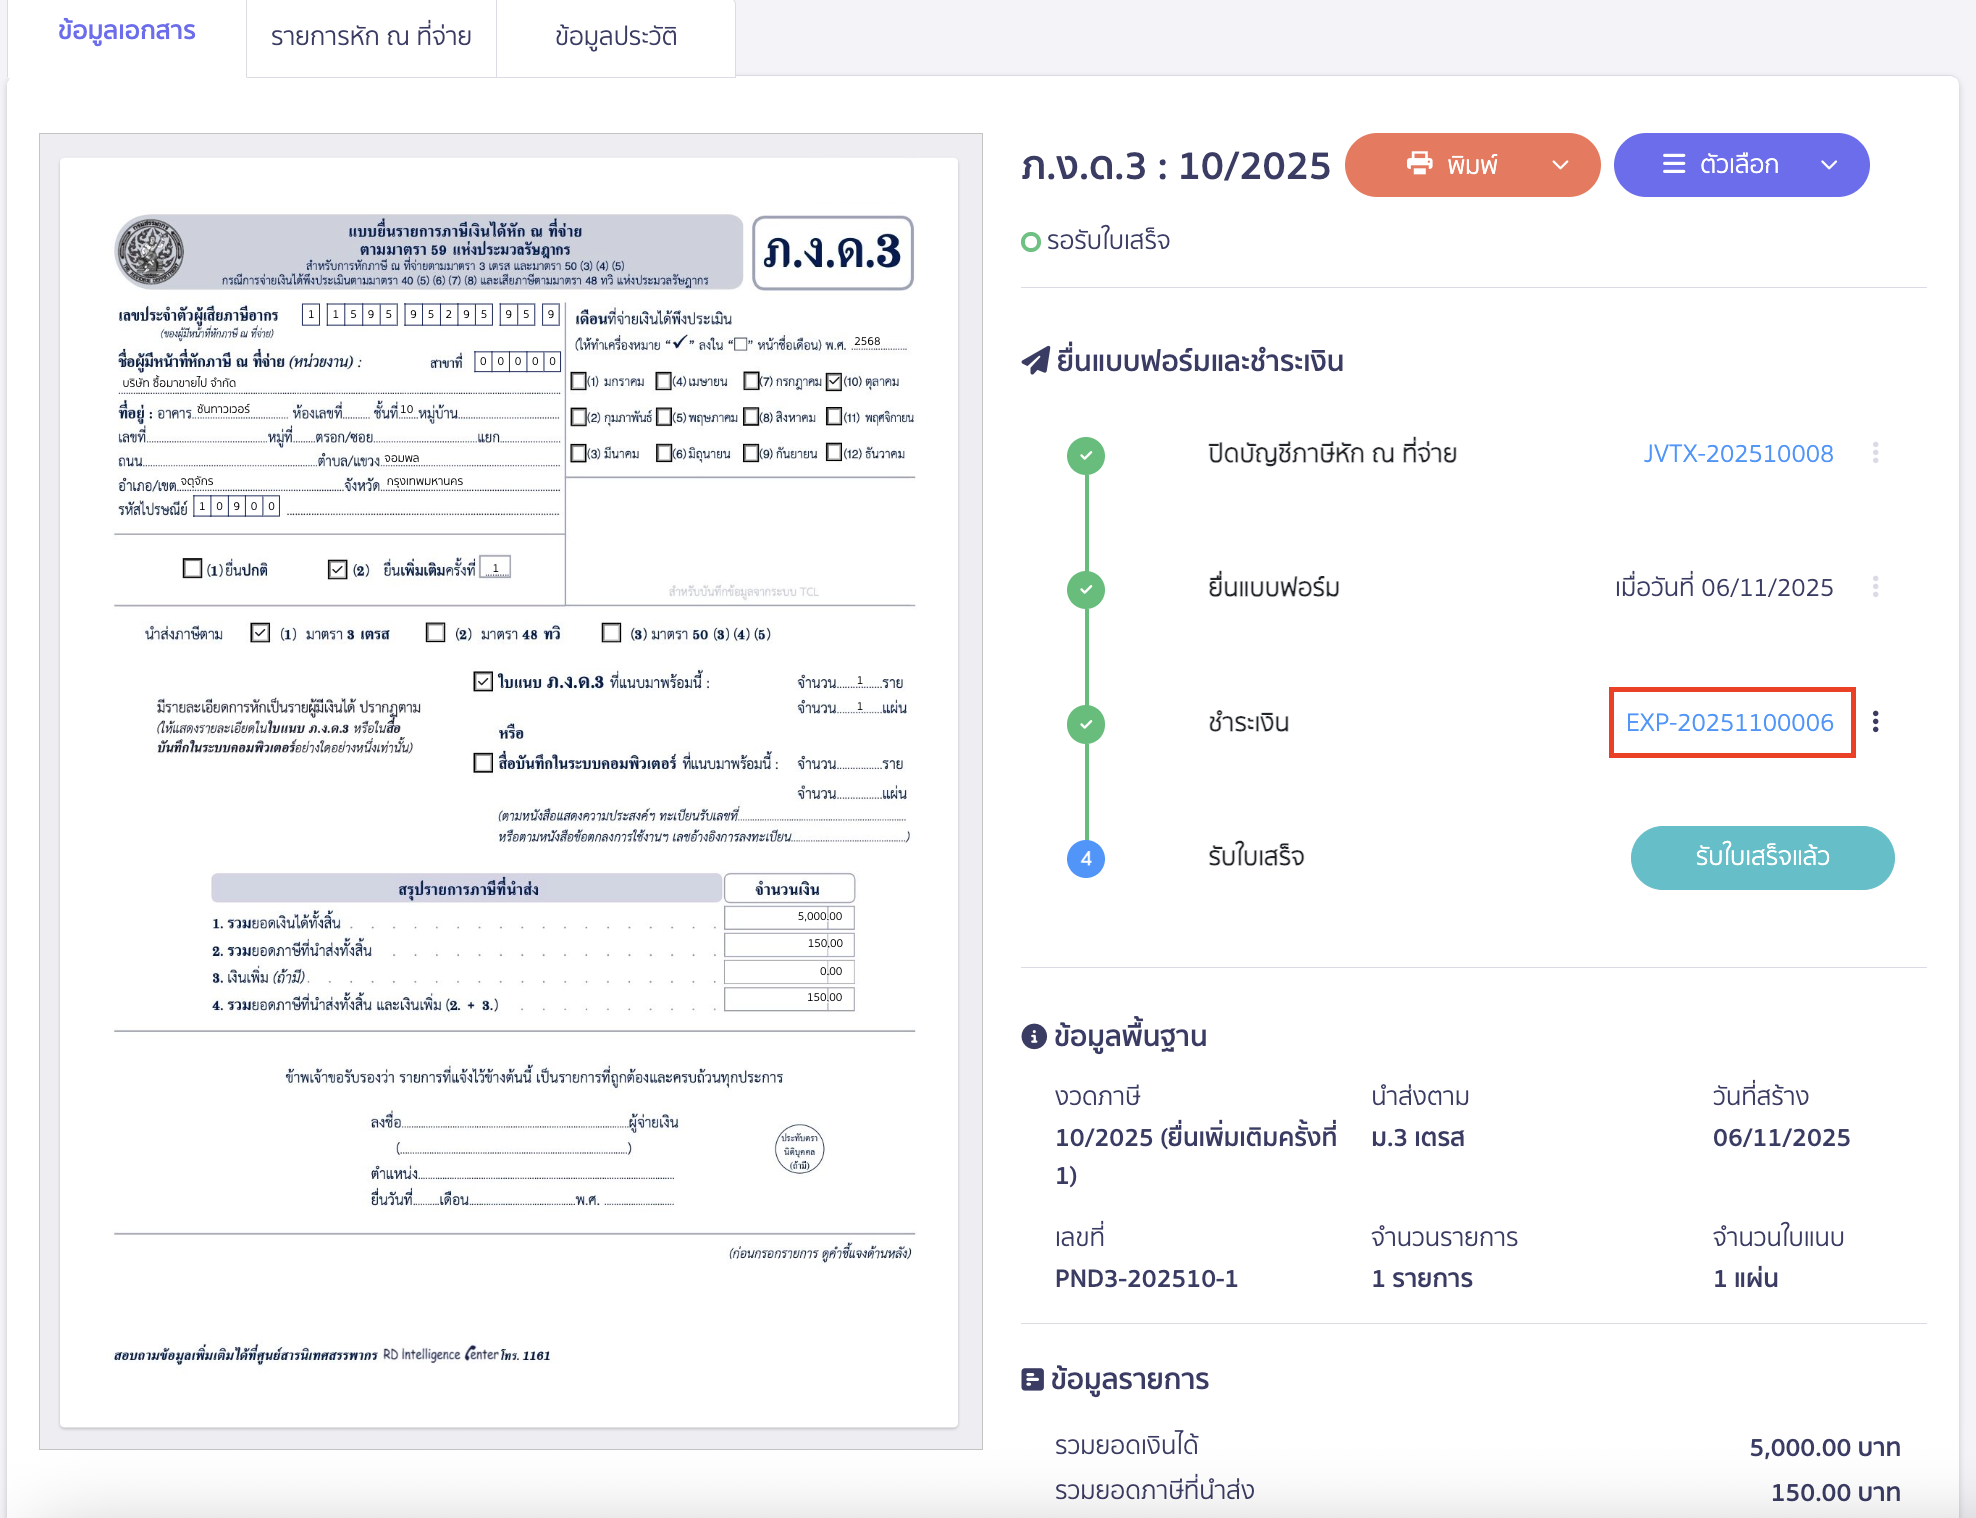1976x1518 pixels.
Task: Click the step 4 circle for รับใบเสร็จ
Action: click(1086, 858)
